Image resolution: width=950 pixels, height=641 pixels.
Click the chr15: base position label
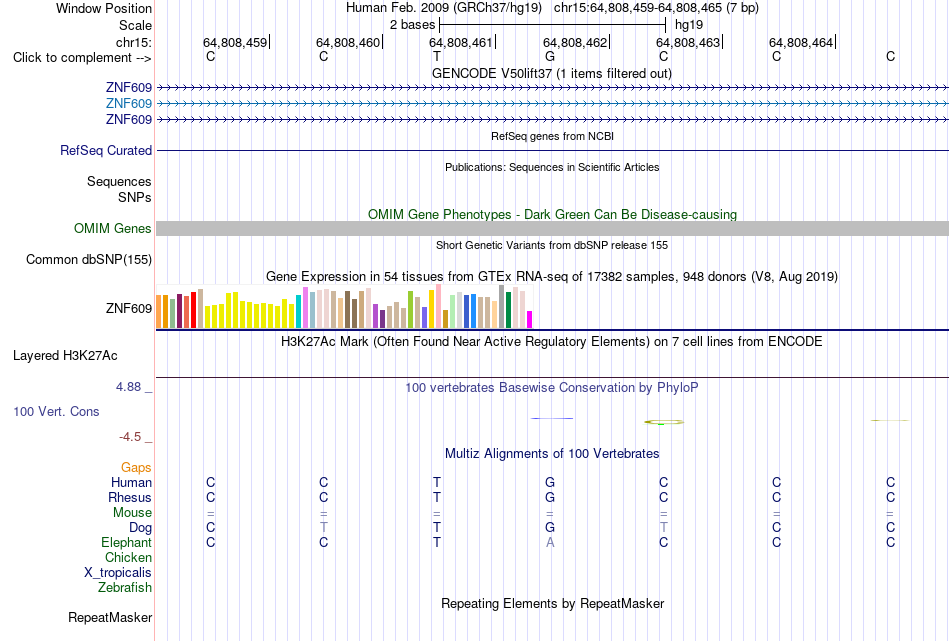[x=134, y=42]
